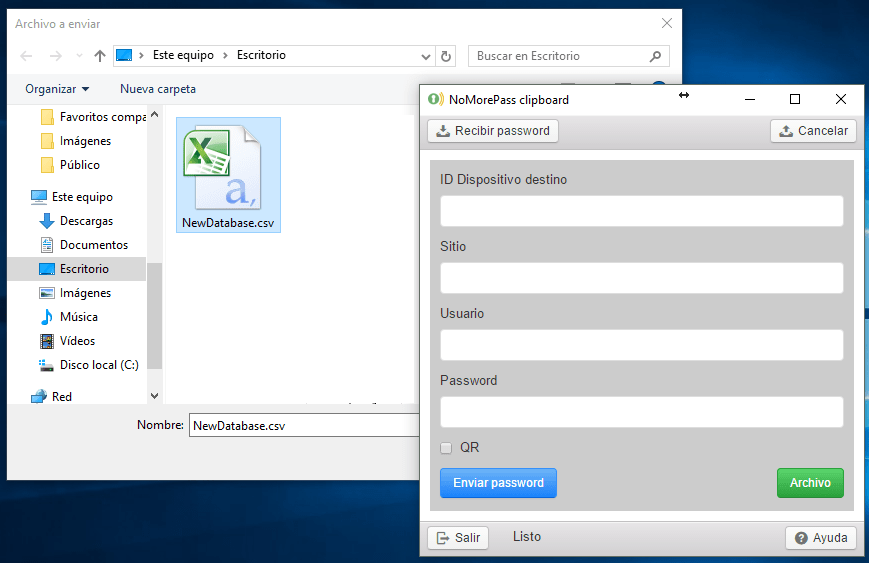Open Documentos in navigation pane
869x563 pixels.
[x=84, y=244]
